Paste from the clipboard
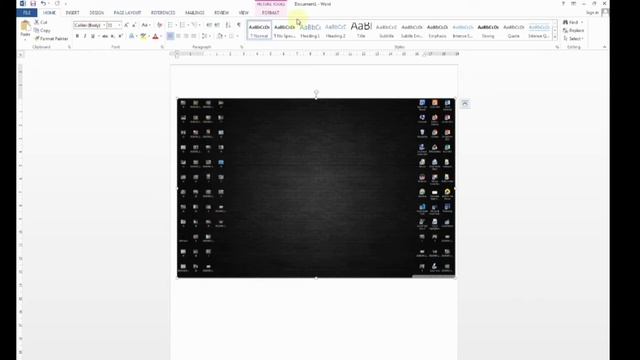The height and width of the screenshot is (360, 640). pyautogui.click(x=25, y=29)
